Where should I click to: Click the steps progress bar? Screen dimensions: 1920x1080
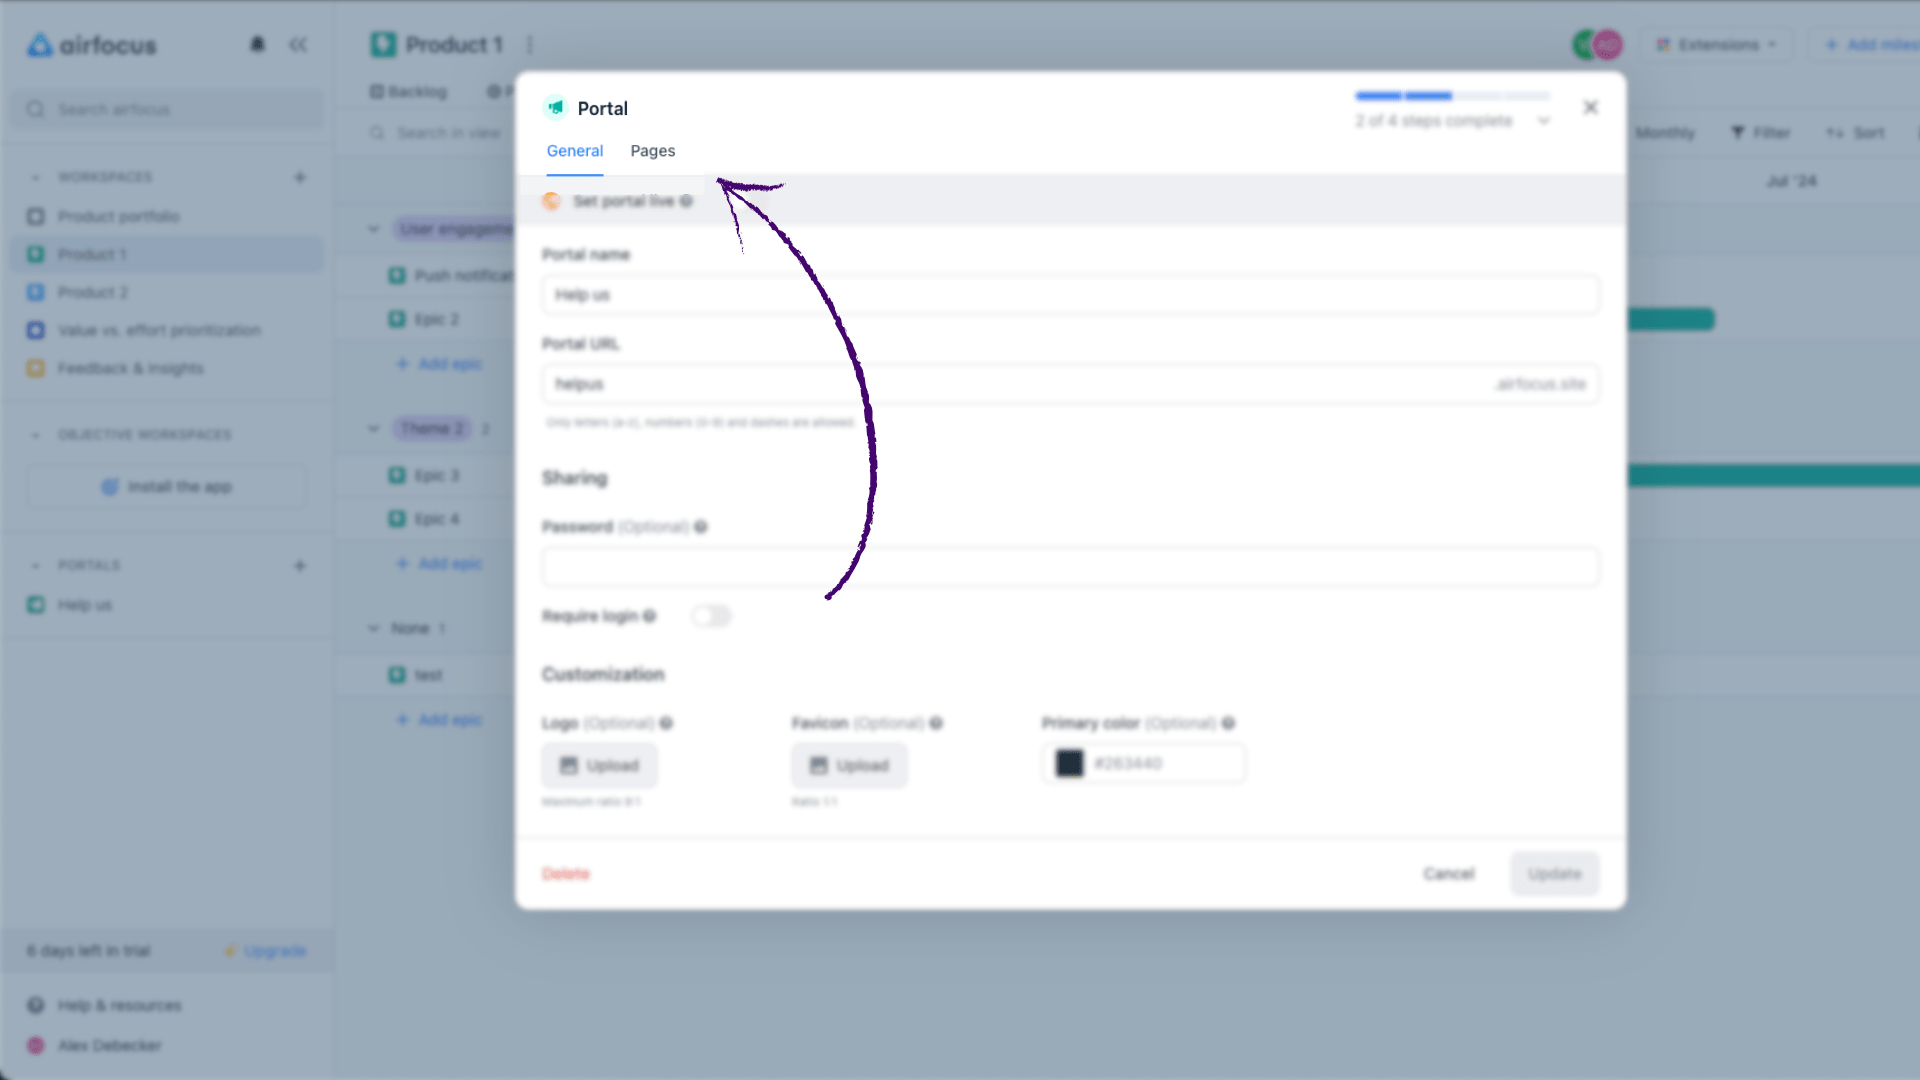coord(1452,96)
